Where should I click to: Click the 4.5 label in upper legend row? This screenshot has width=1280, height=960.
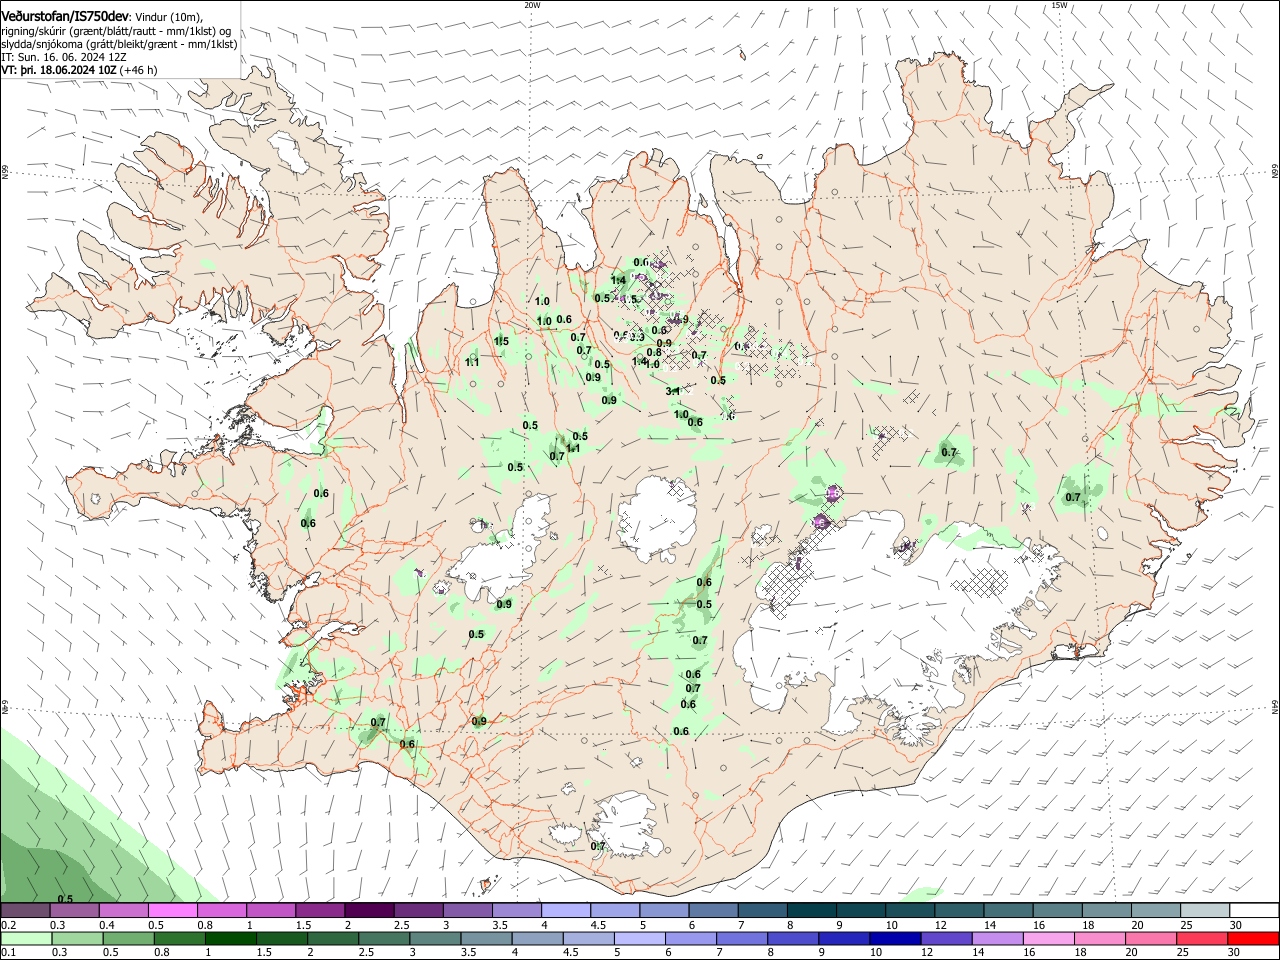coord(598,925)
